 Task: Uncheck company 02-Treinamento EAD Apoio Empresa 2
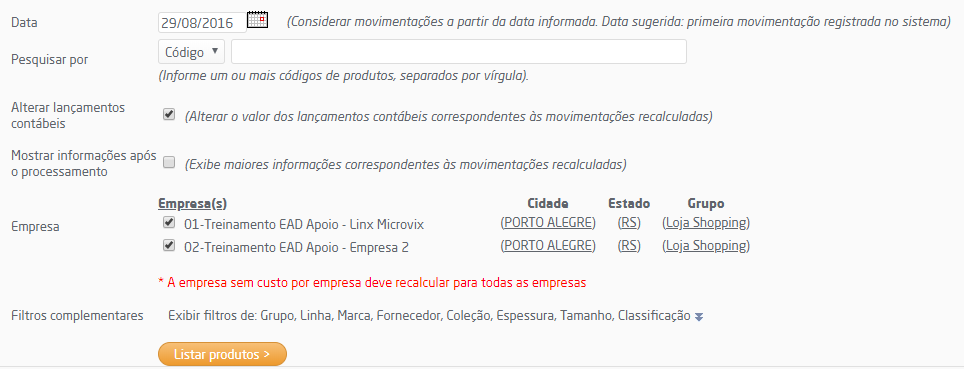click(168, 245)
